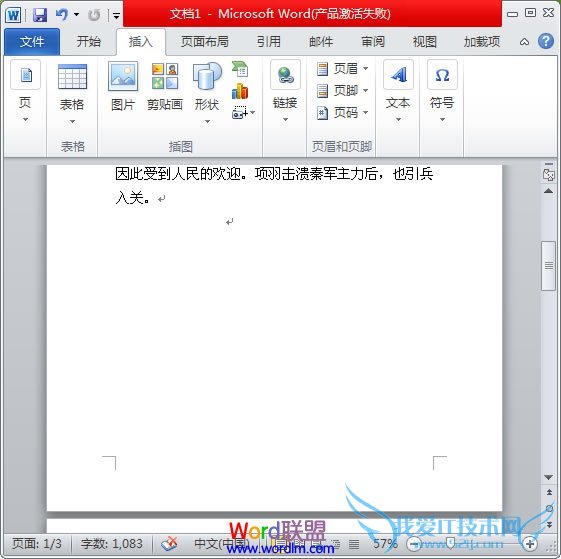
Task: Open the 形状 shapes icon
Action: [x=207, y=76]
